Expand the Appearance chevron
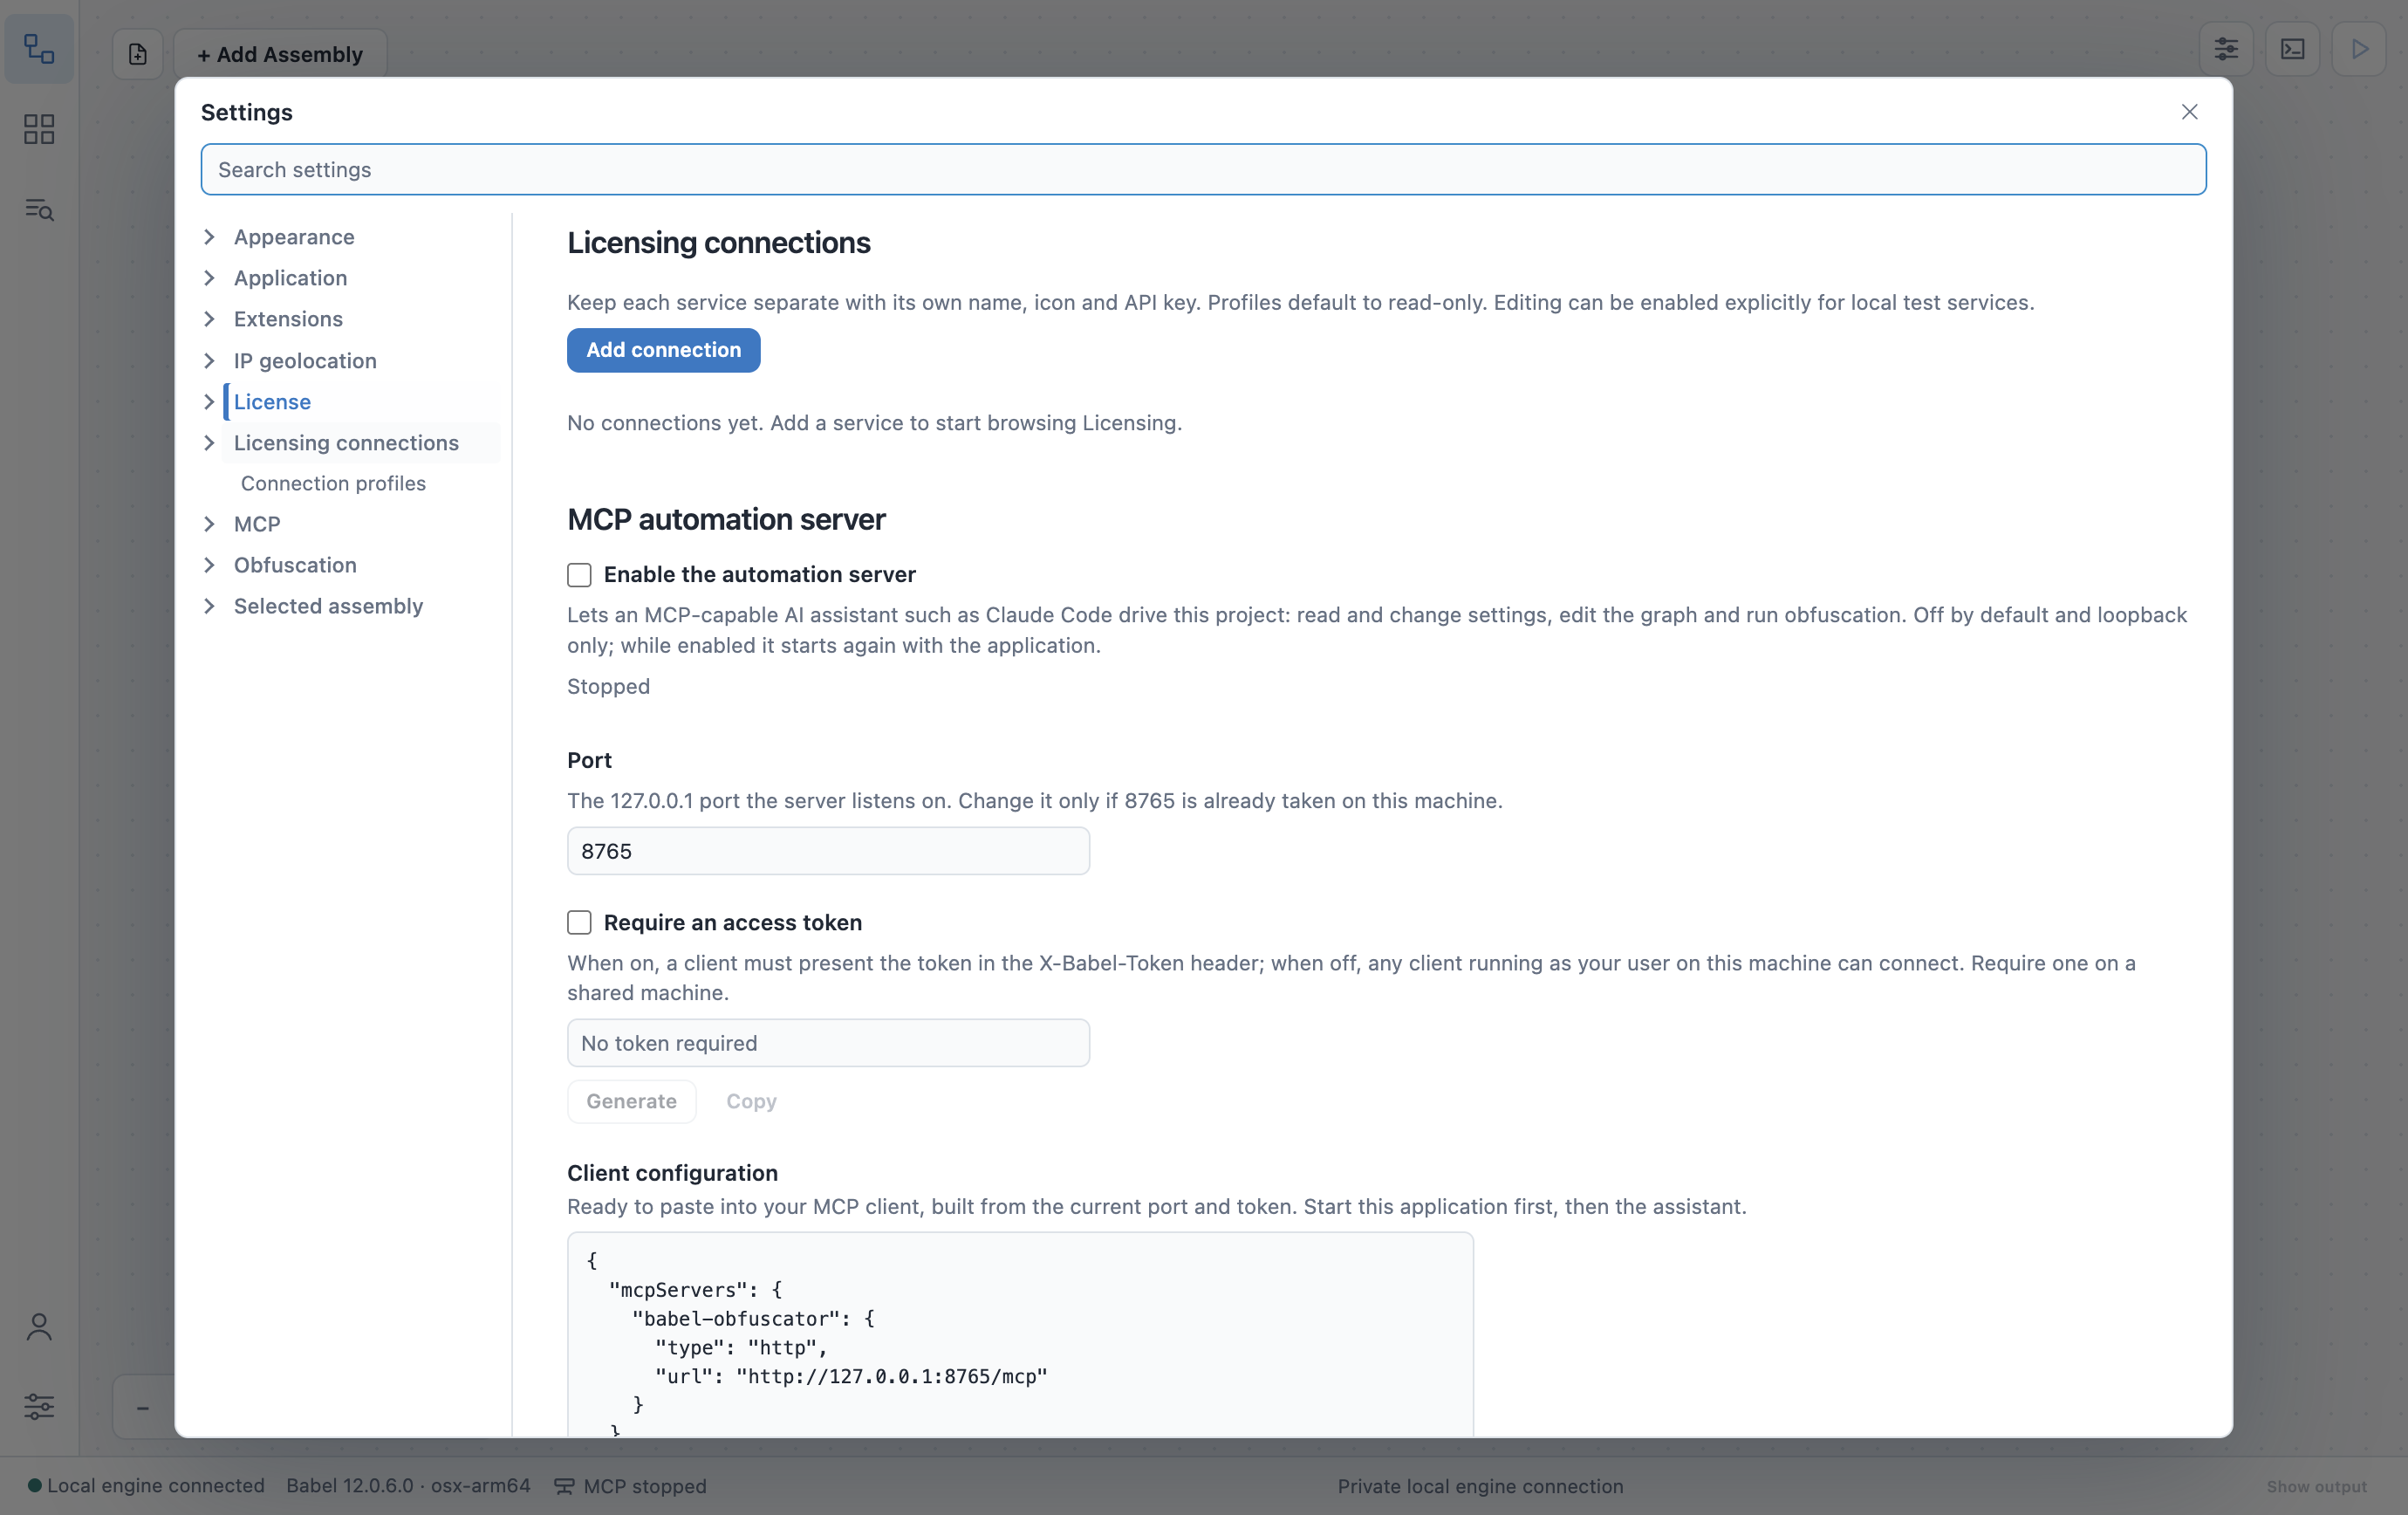 [209, 237]
